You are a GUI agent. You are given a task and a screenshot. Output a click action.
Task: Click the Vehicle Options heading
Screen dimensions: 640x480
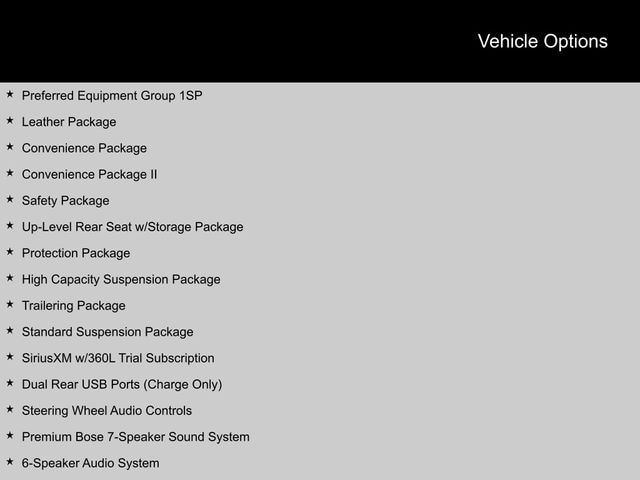(542, 41)
